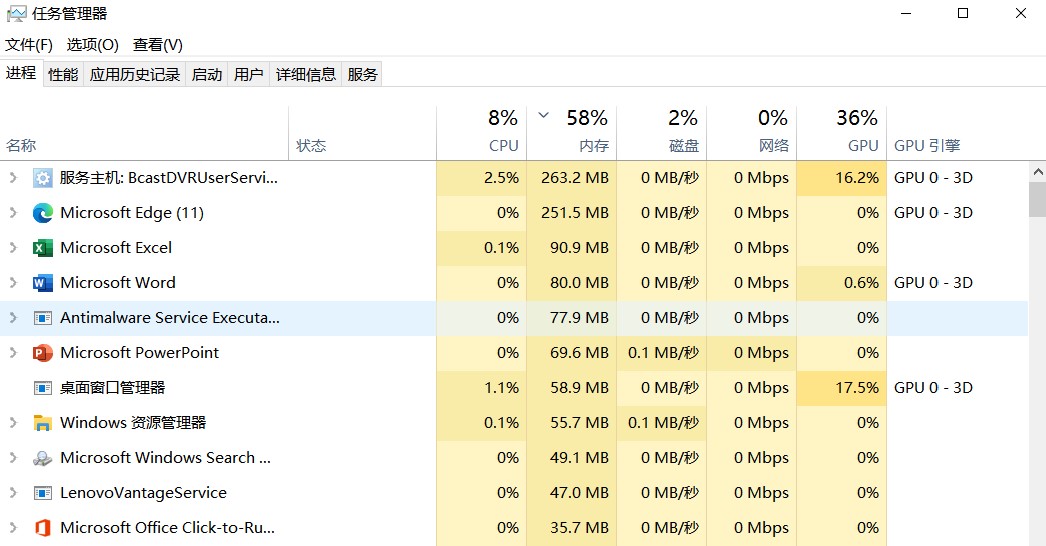
Task: Click the 69.6 MB PowerPoint memory value
Action: (x=579, y=352)
